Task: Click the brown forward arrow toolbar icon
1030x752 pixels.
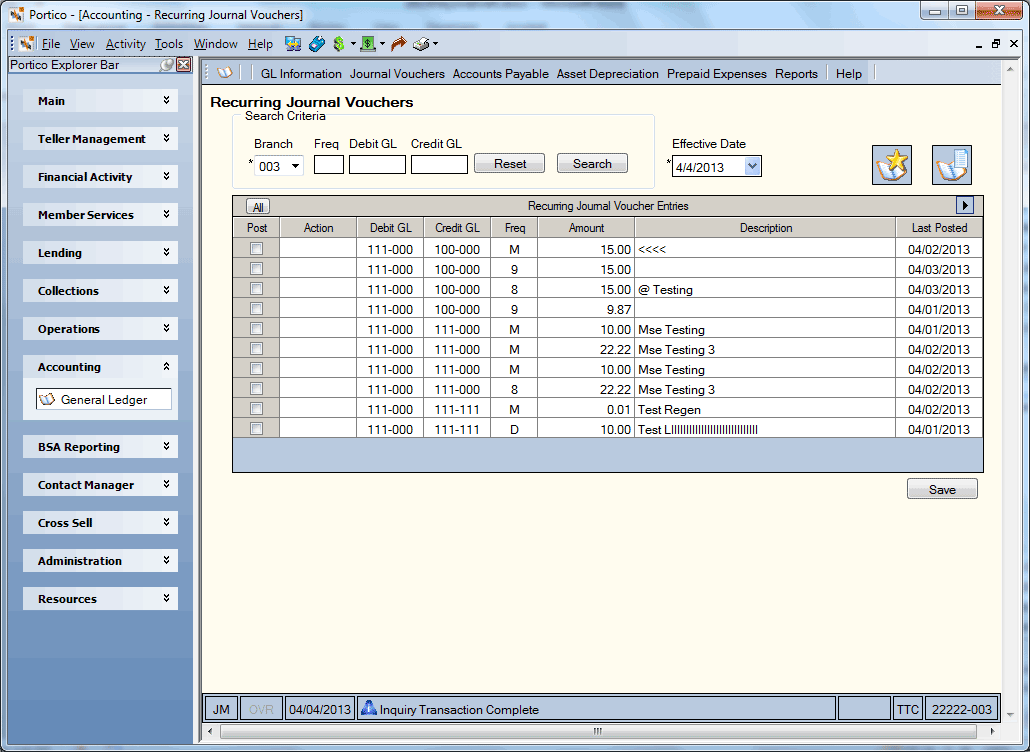Action: 398,44
